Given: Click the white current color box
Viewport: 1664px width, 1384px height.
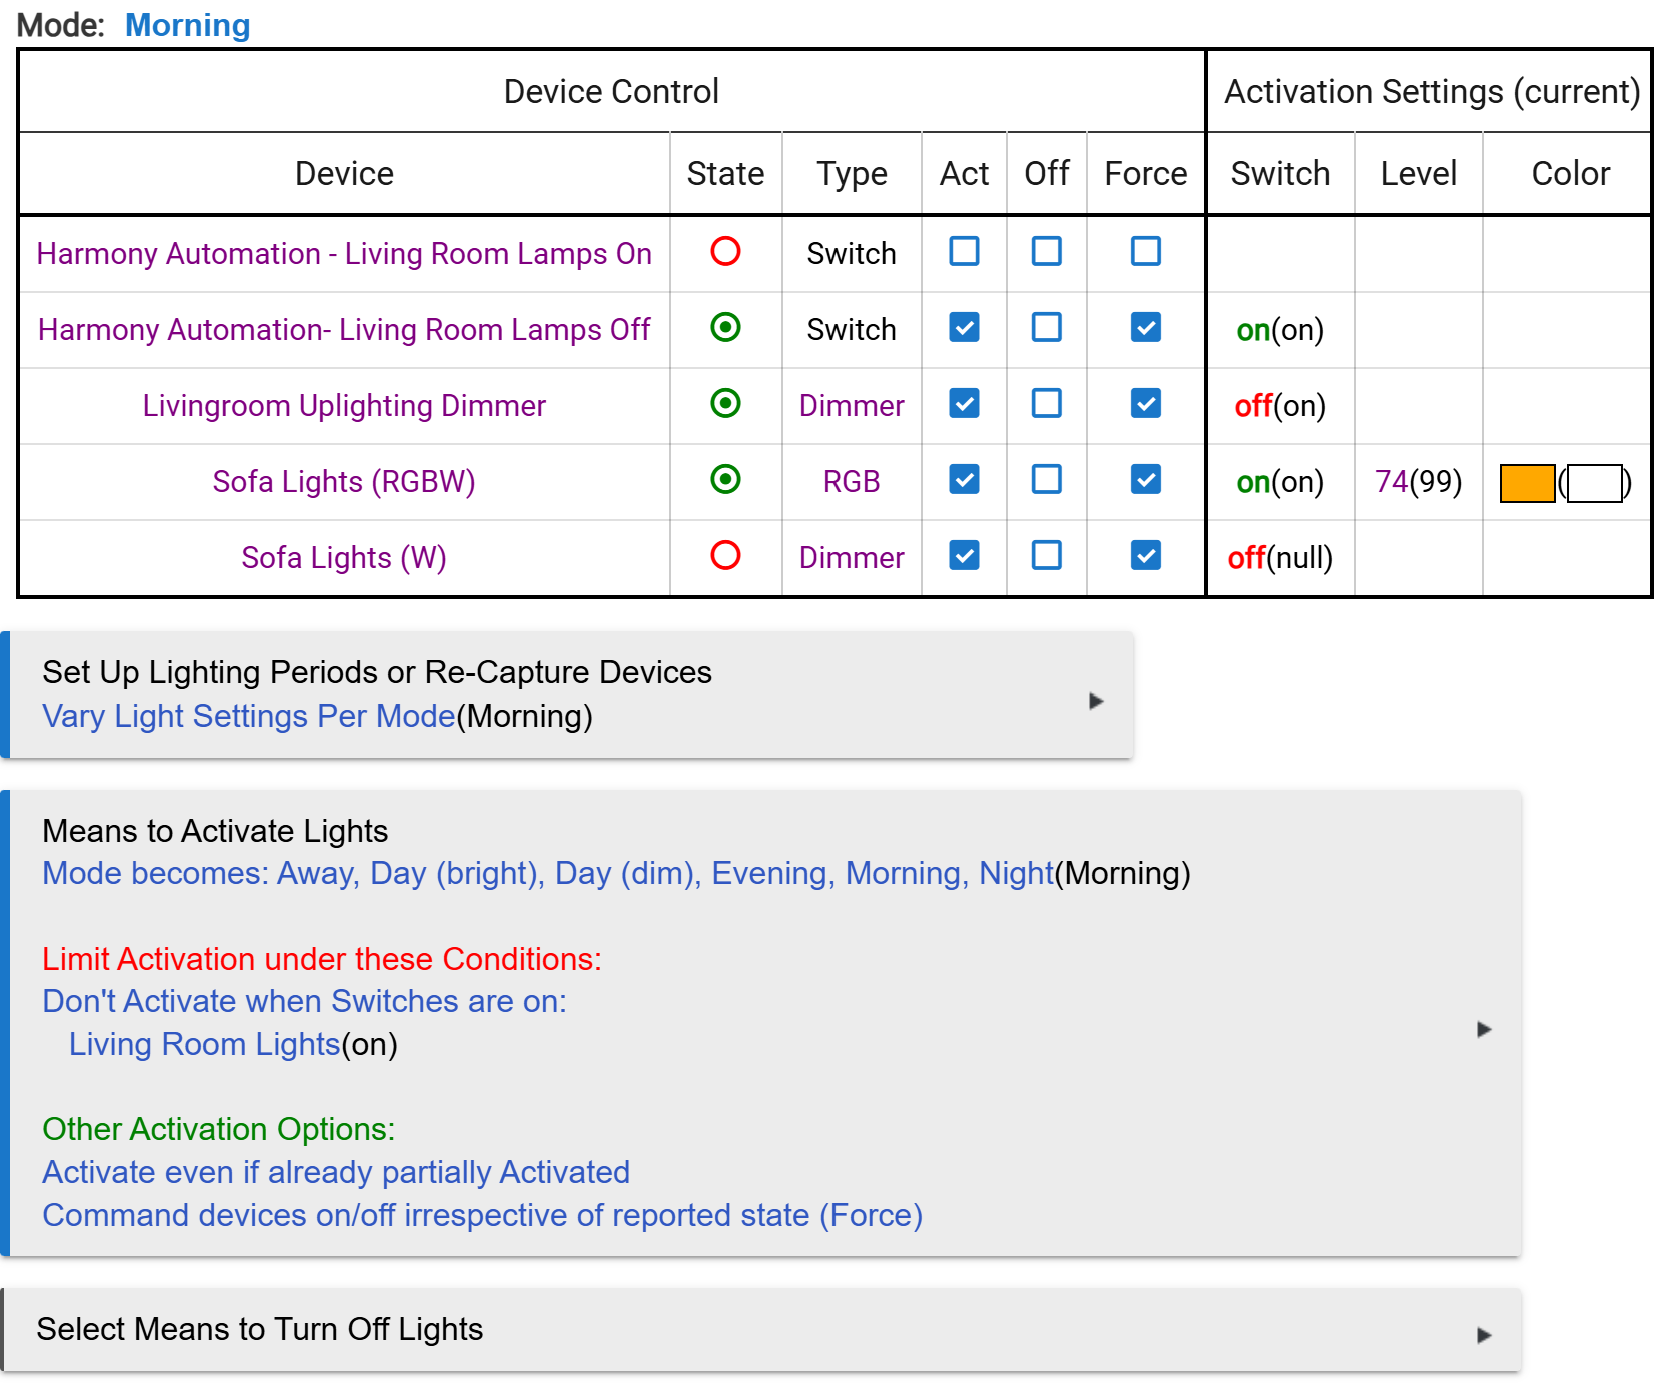Looking at the screenshot, I should pyautogui.click(x=1595, y=483).
